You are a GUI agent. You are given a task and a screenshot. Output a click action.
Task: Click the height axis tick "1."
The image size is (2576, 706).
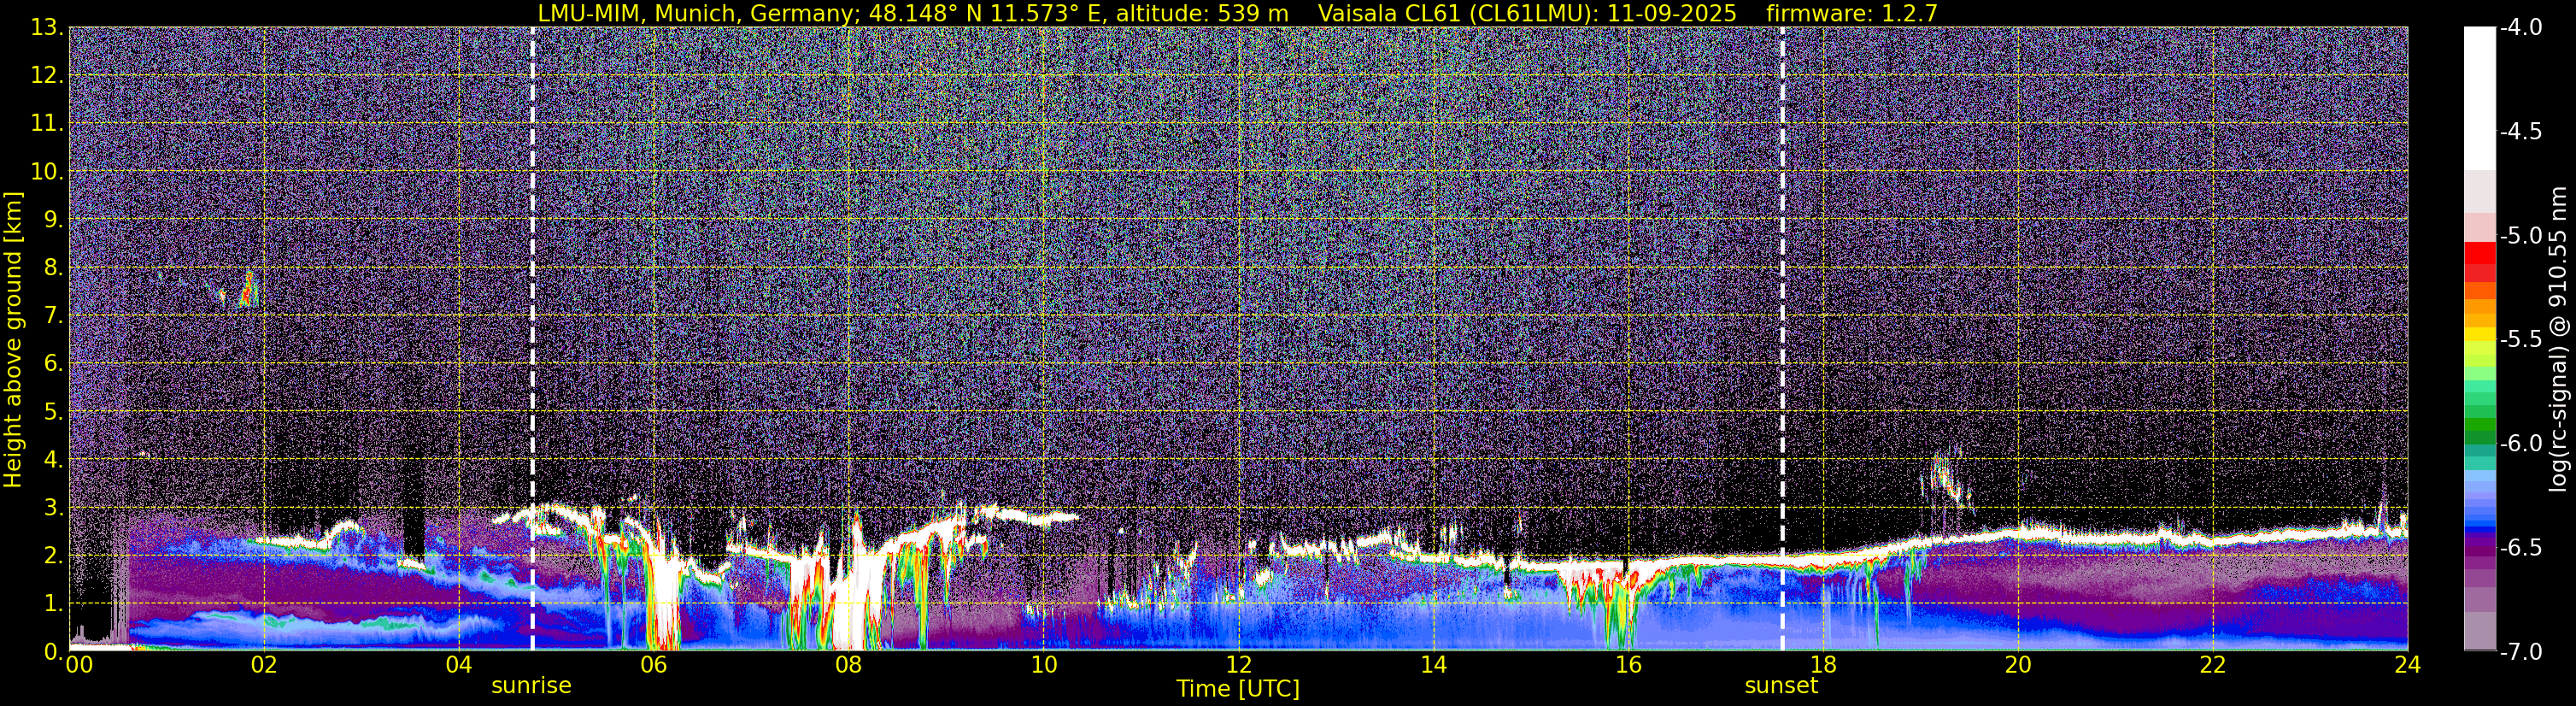(52, 604)
